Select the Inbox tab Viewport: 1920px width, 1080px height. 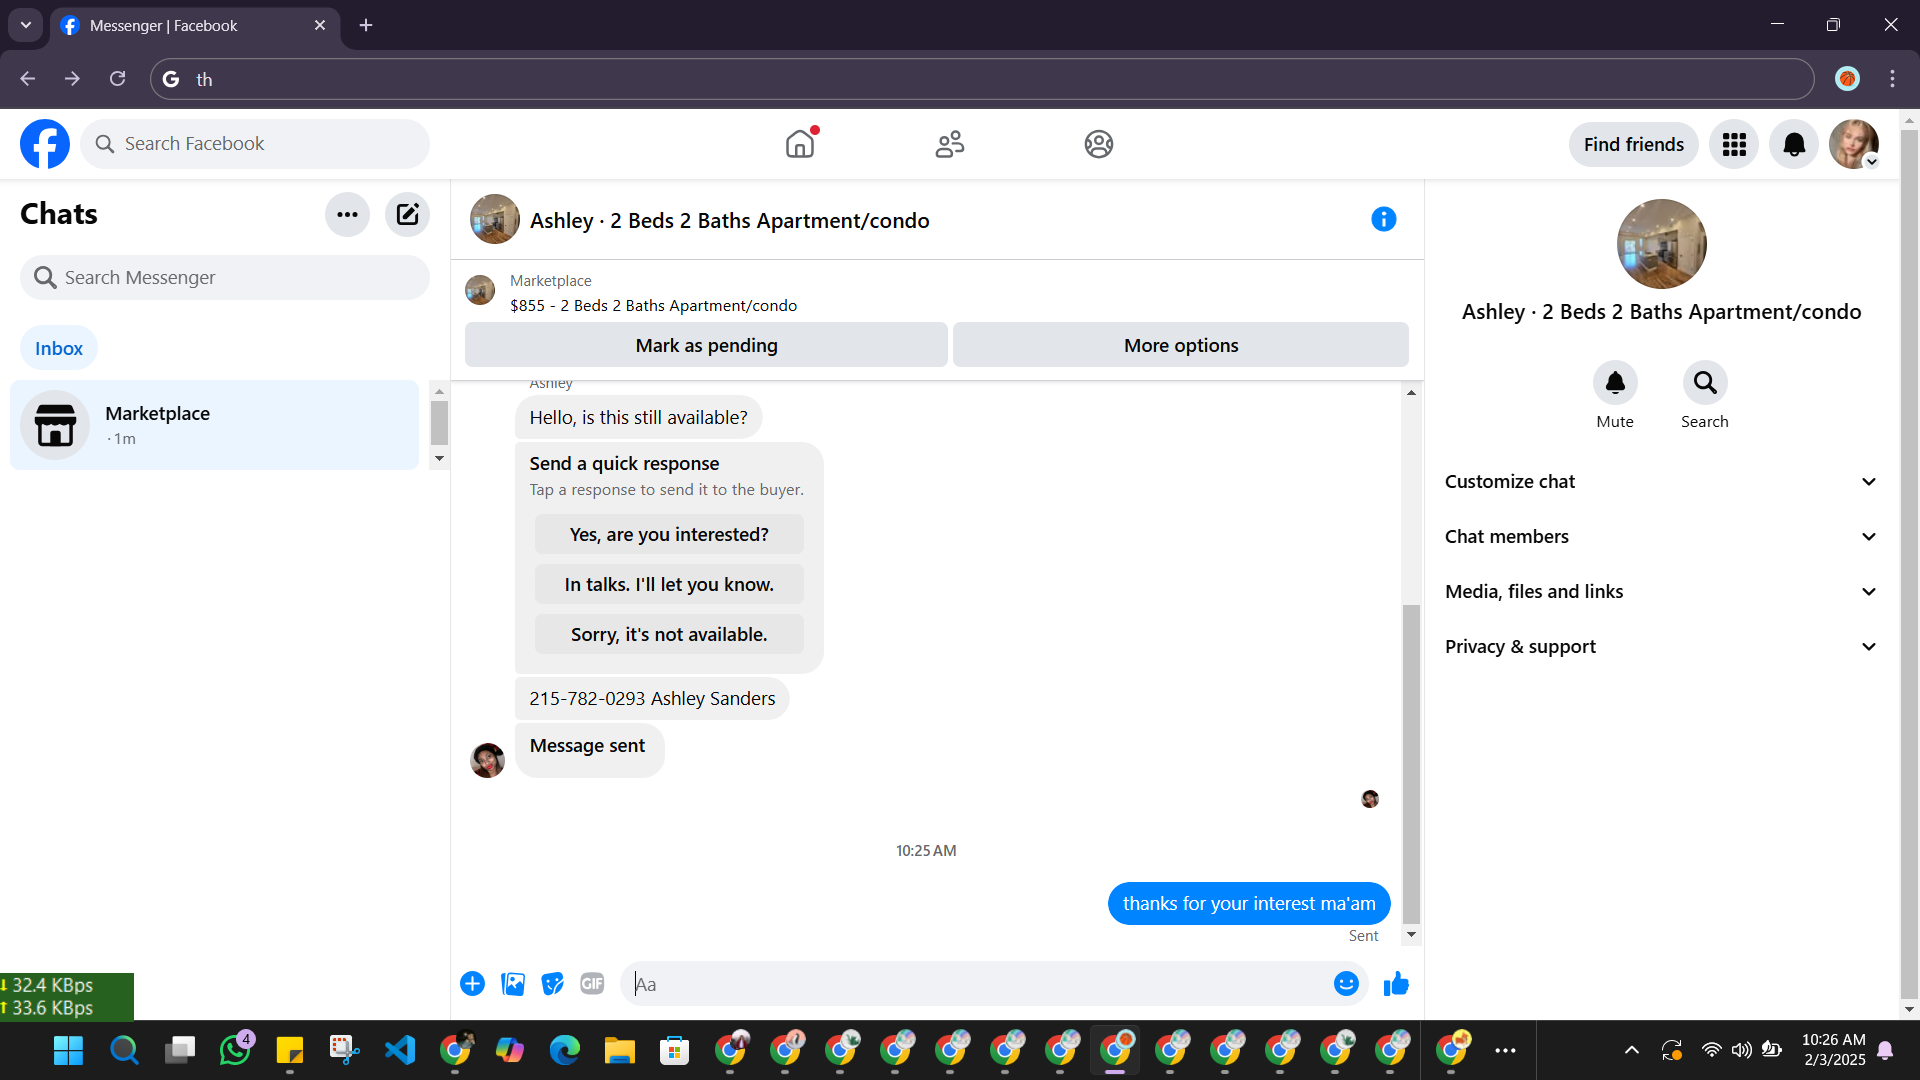click(x=59, y=348)
